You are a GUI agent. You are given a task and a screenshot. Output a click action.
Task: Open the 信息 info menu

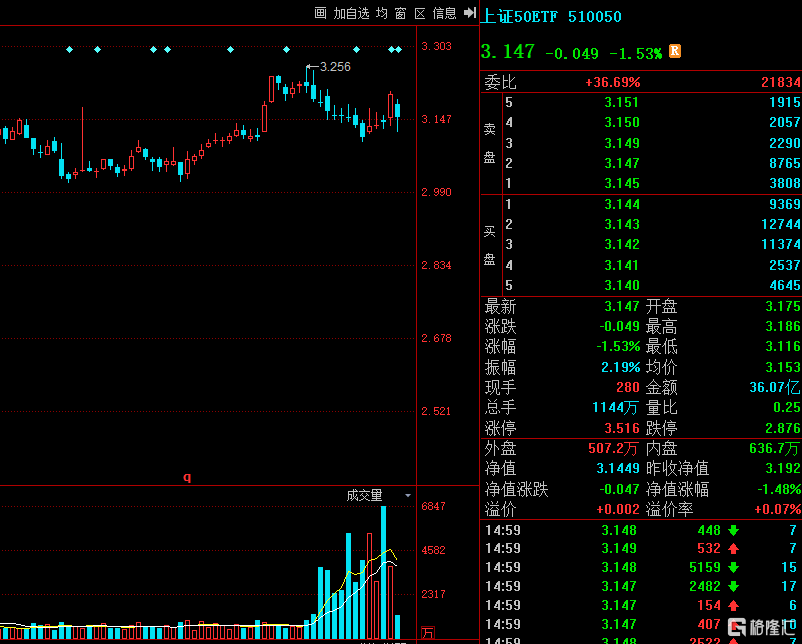click(444, 13)
